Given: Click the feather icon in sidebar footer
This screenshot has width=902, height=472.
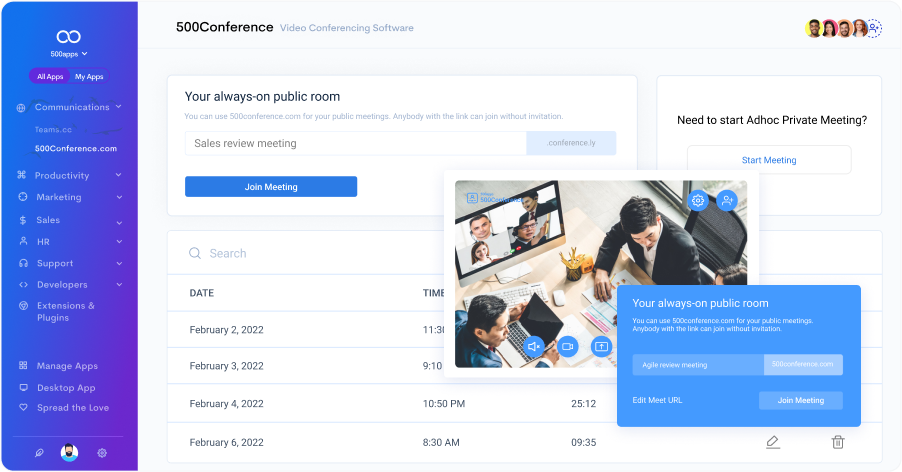Looking at the screenshot, I should tap(39, 453).
